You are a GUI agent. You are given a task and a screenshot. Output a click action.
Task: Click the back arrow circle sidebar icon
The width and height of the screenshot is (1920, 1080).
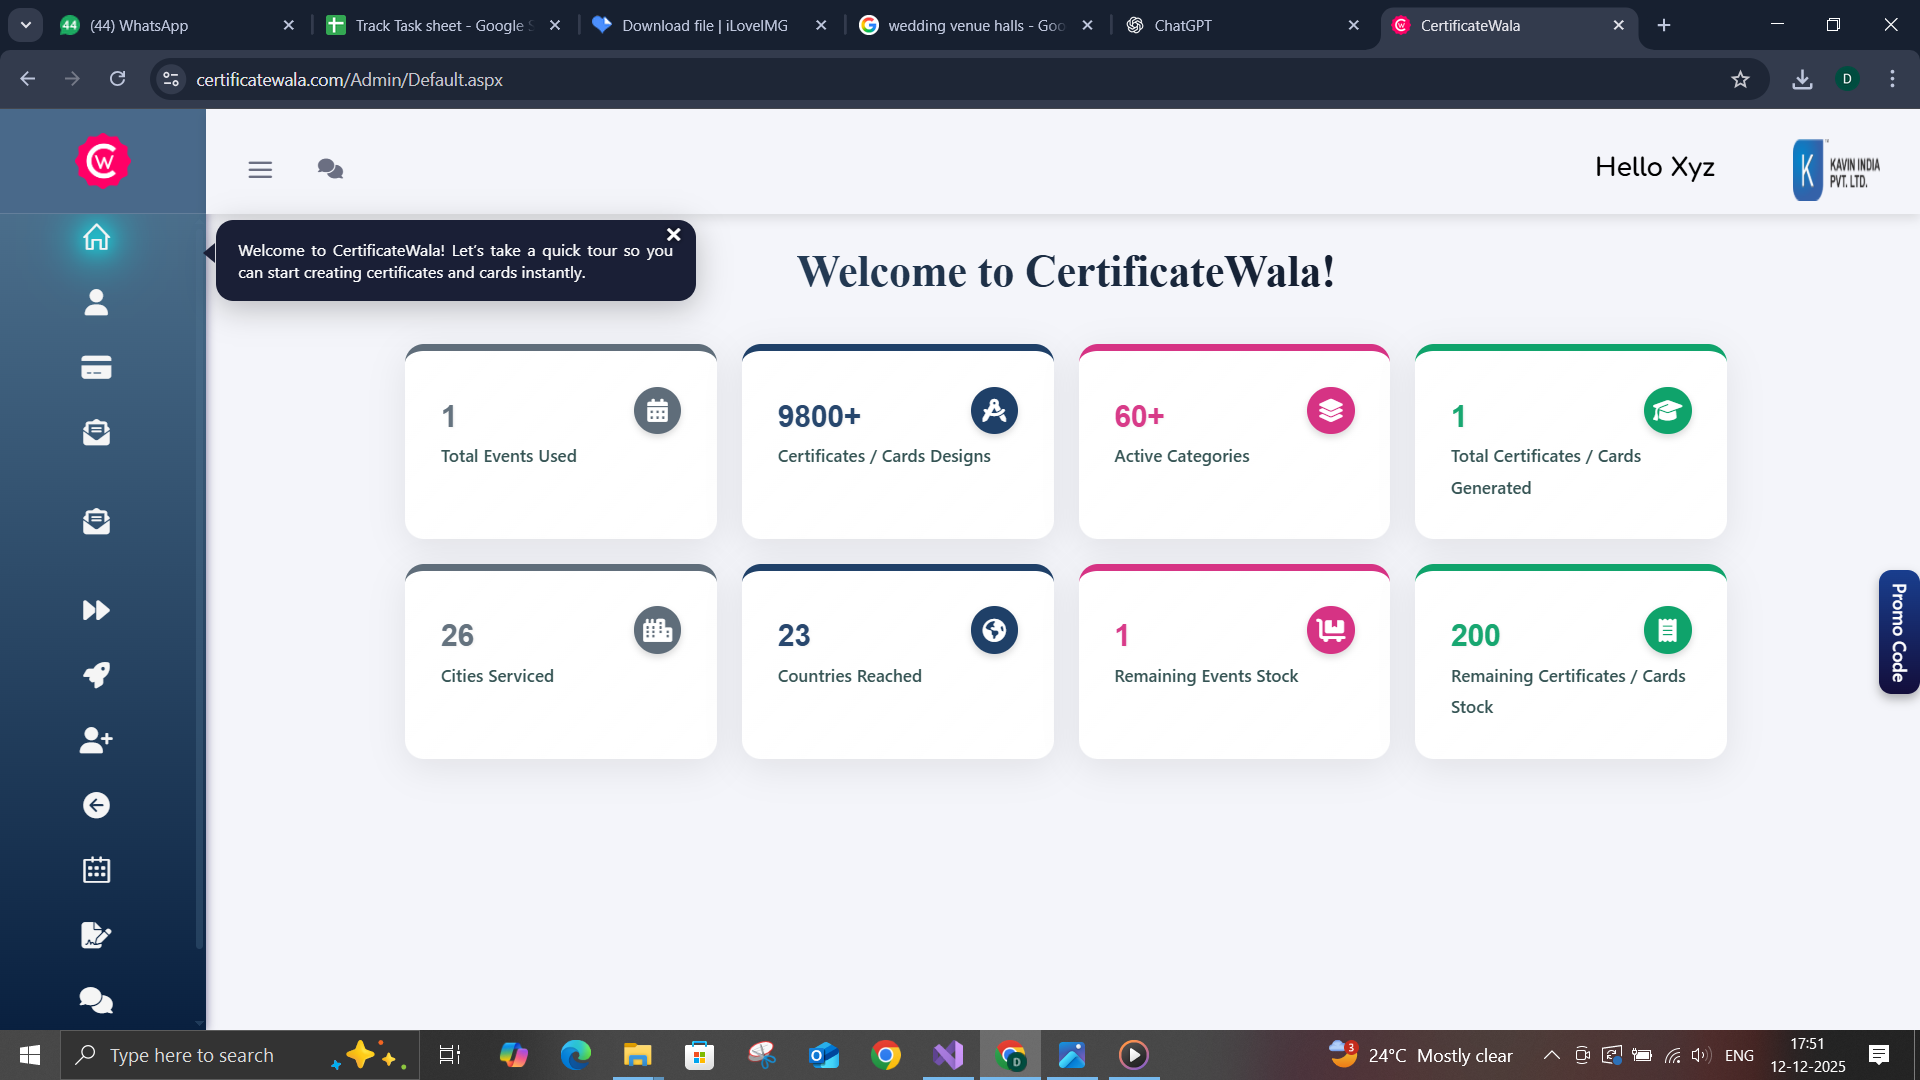[96, 805]
